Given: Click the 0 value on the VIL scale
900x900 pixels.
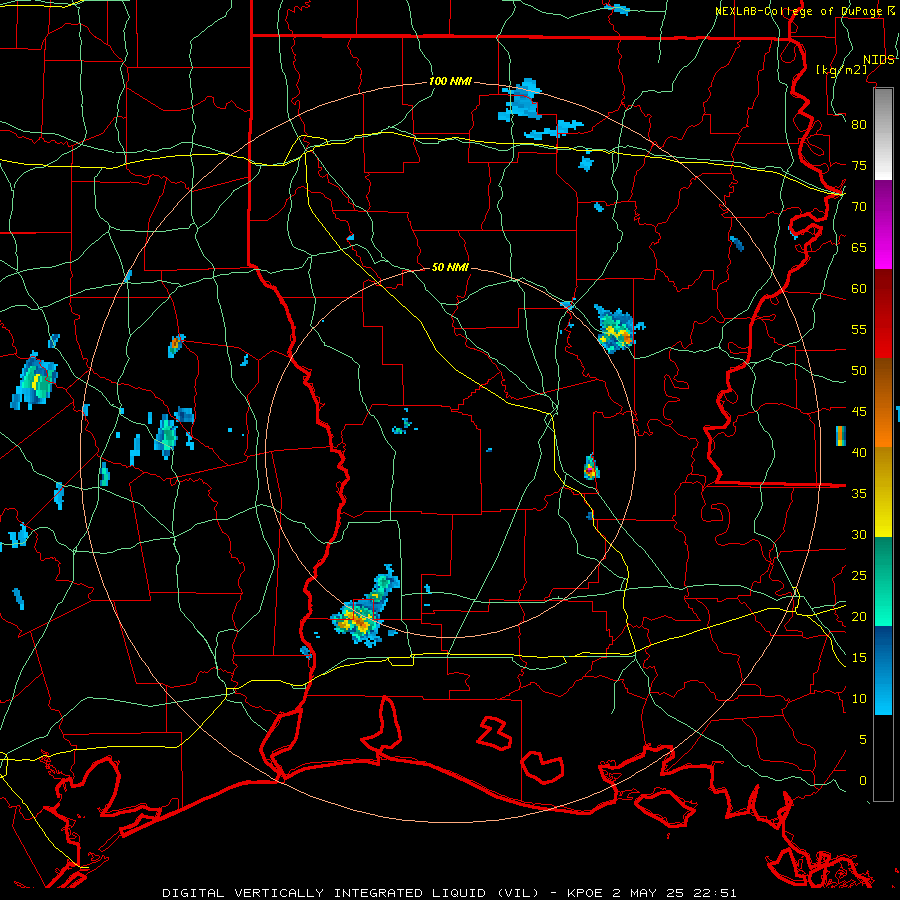Looking at the screenshot, I should click(x=863, y=781).
